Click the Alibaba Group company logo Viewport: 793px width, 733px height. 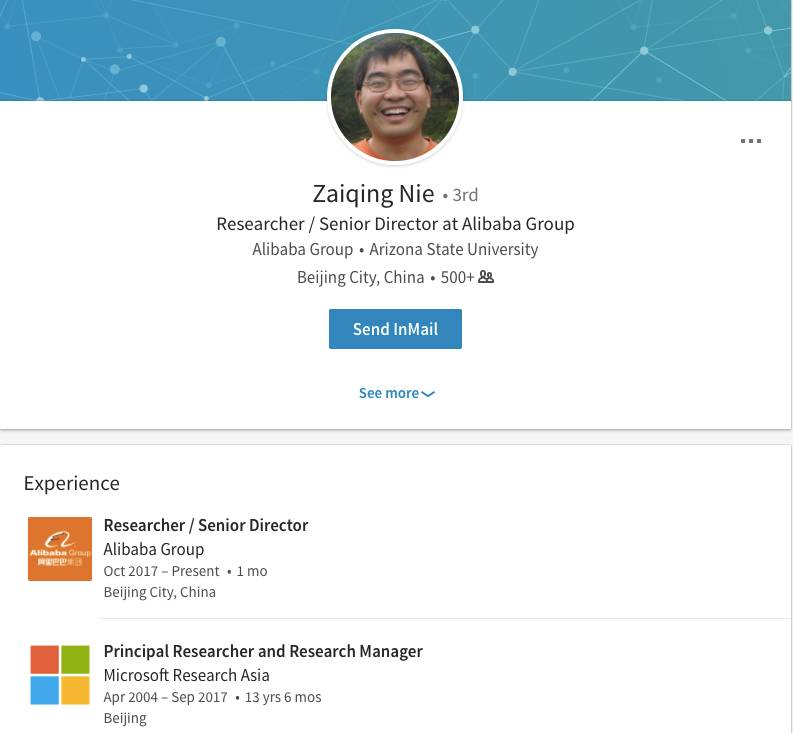60,549
